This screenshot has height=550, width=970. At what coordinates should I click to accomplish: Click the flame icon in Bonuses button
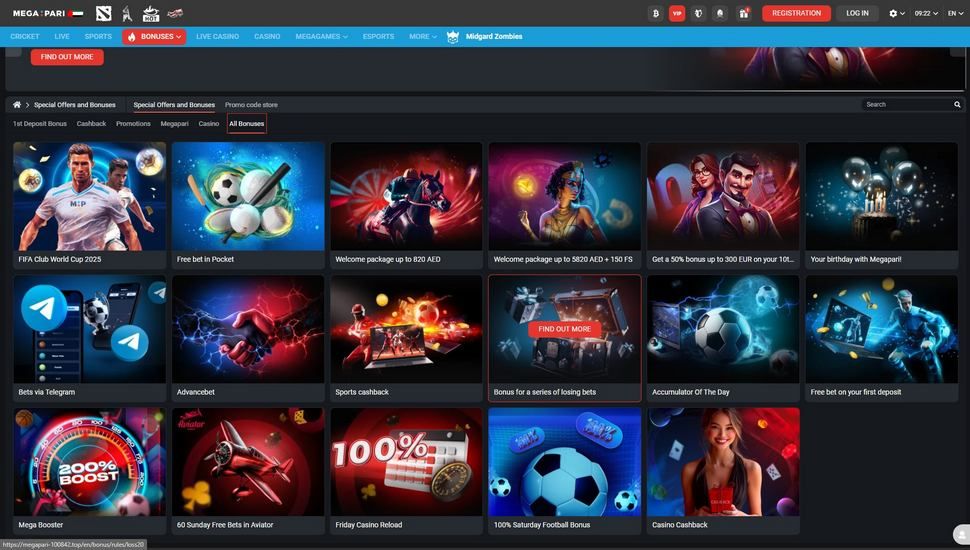pos(132,37)
